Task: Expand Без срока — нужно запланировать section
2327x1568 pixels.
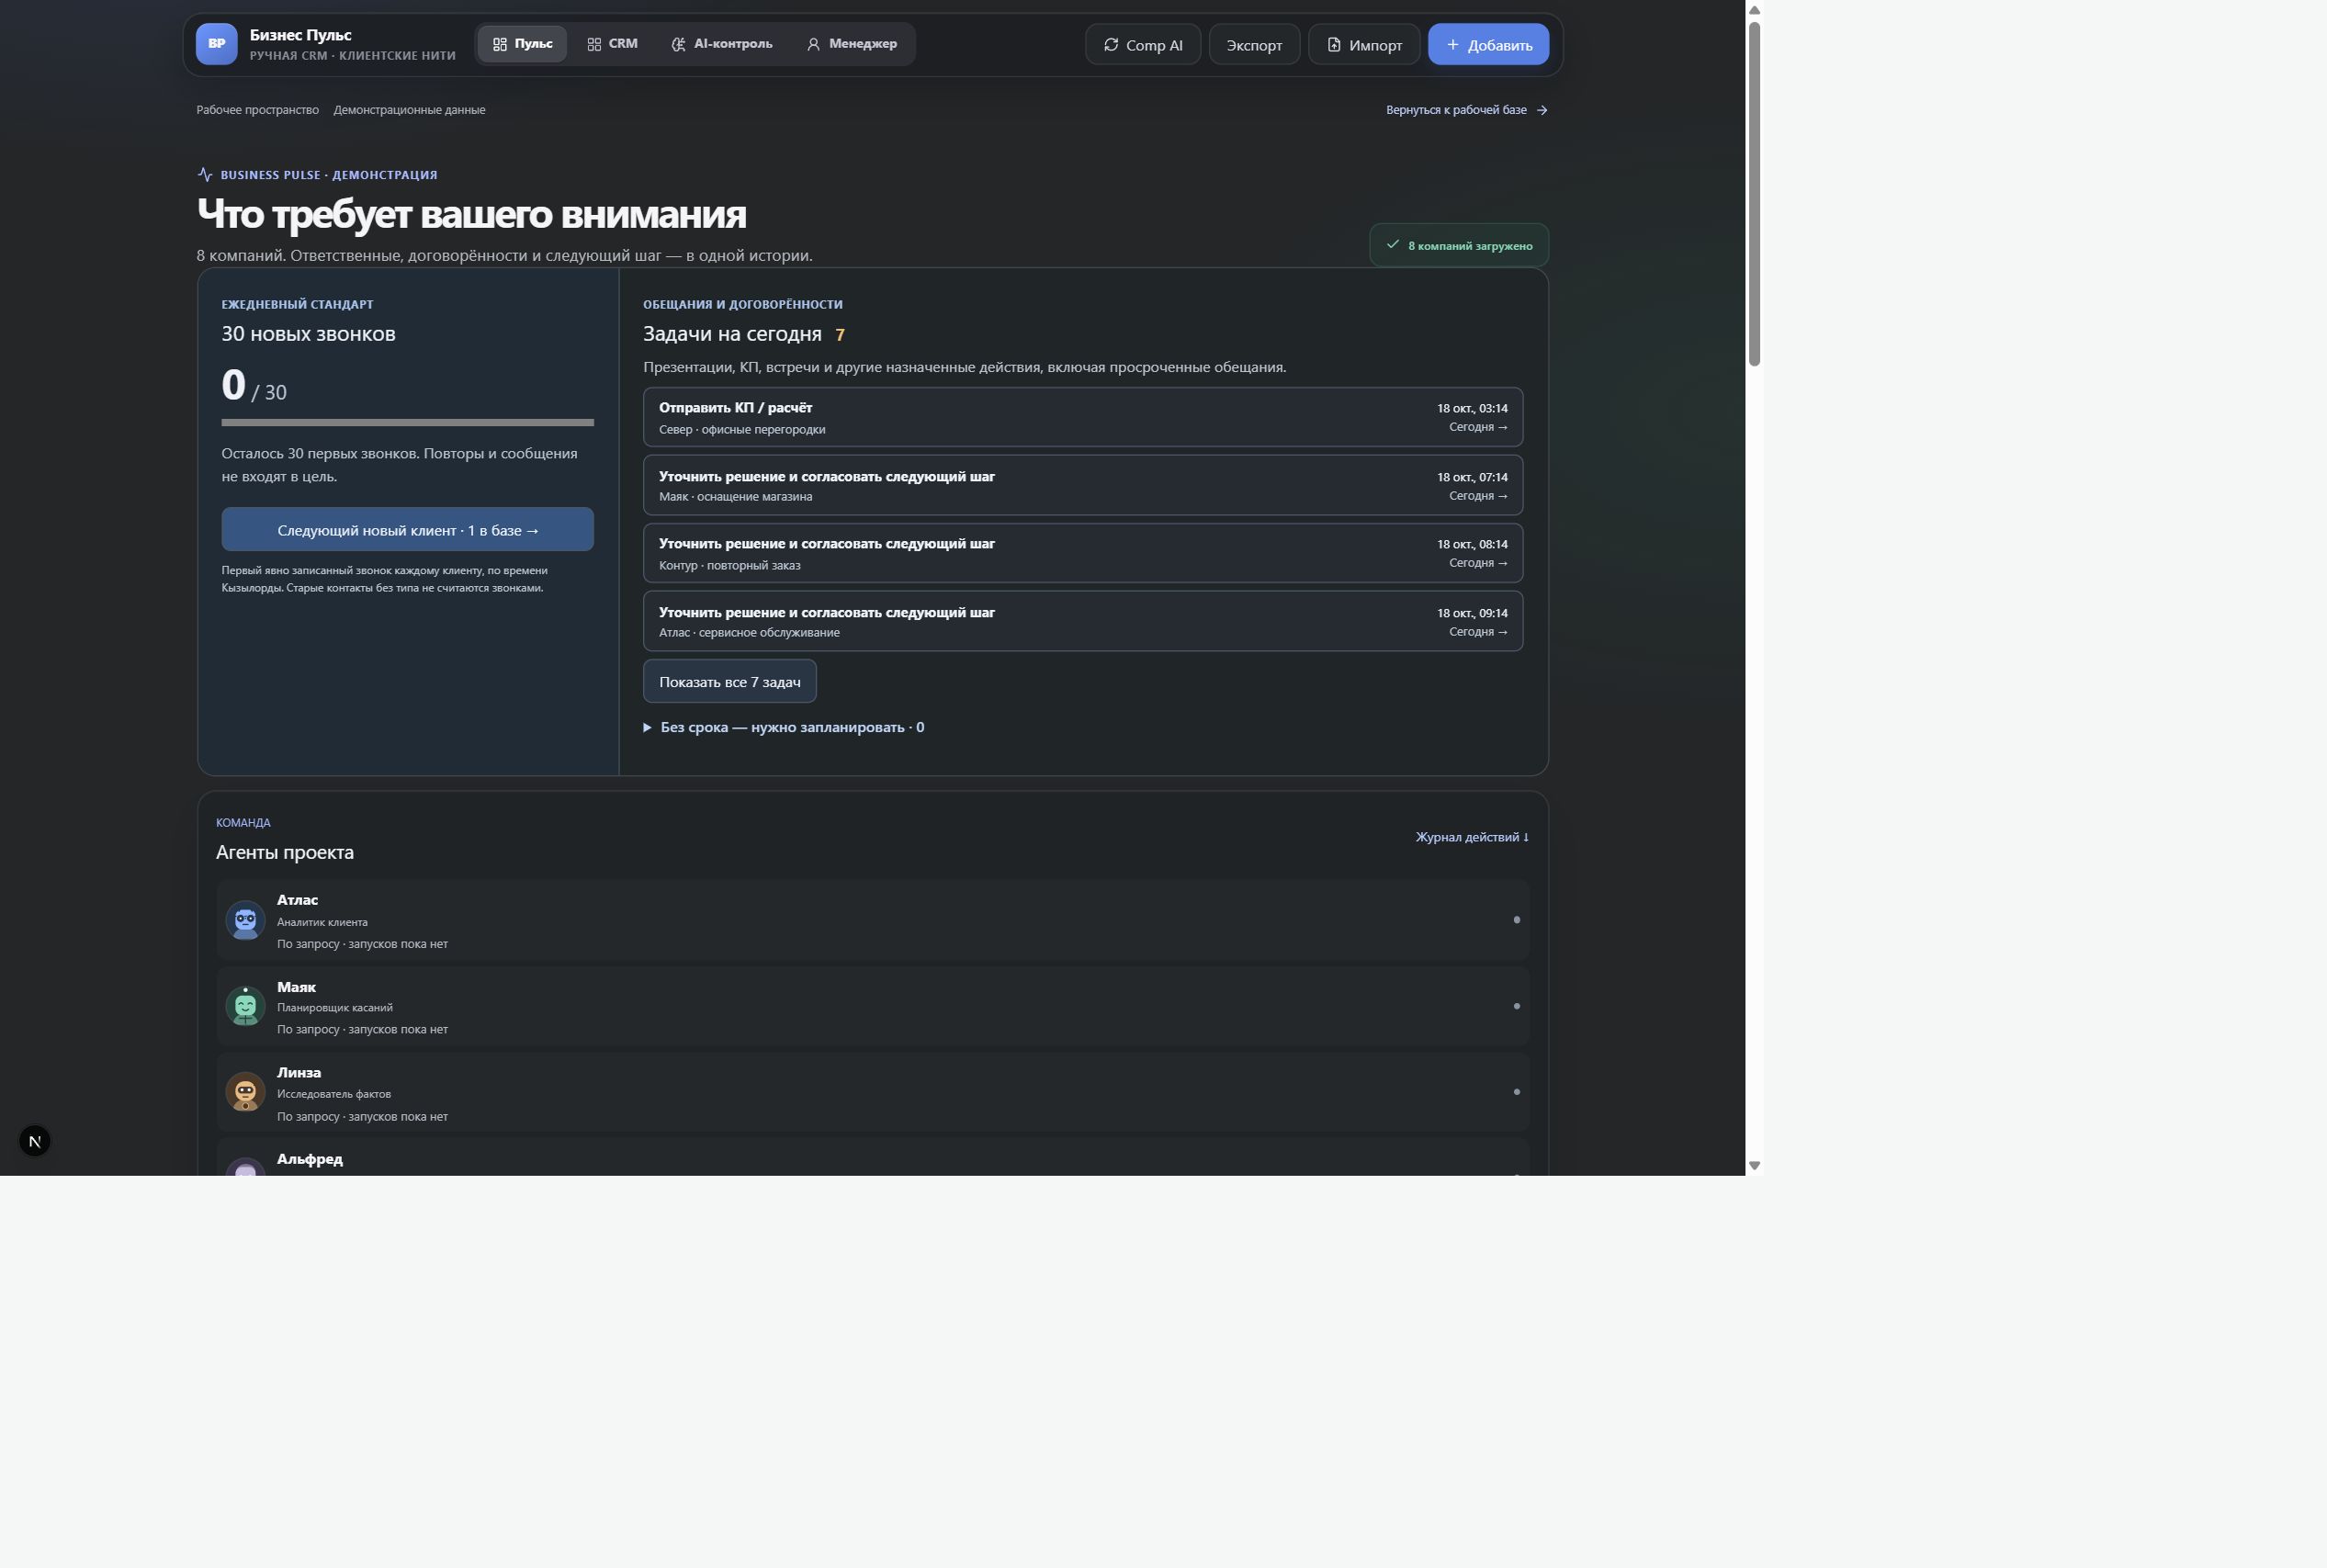Action: click(784, 727)
